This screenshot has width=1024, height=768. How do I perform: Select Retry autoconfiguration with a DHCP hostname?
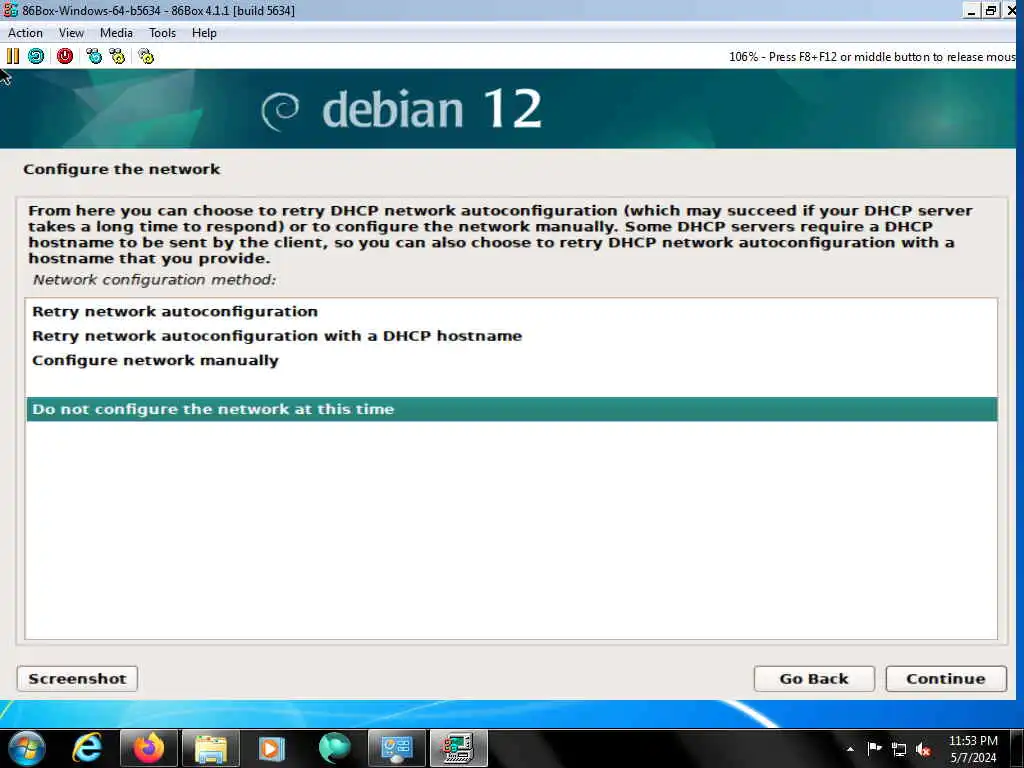[x=511, y=336]
